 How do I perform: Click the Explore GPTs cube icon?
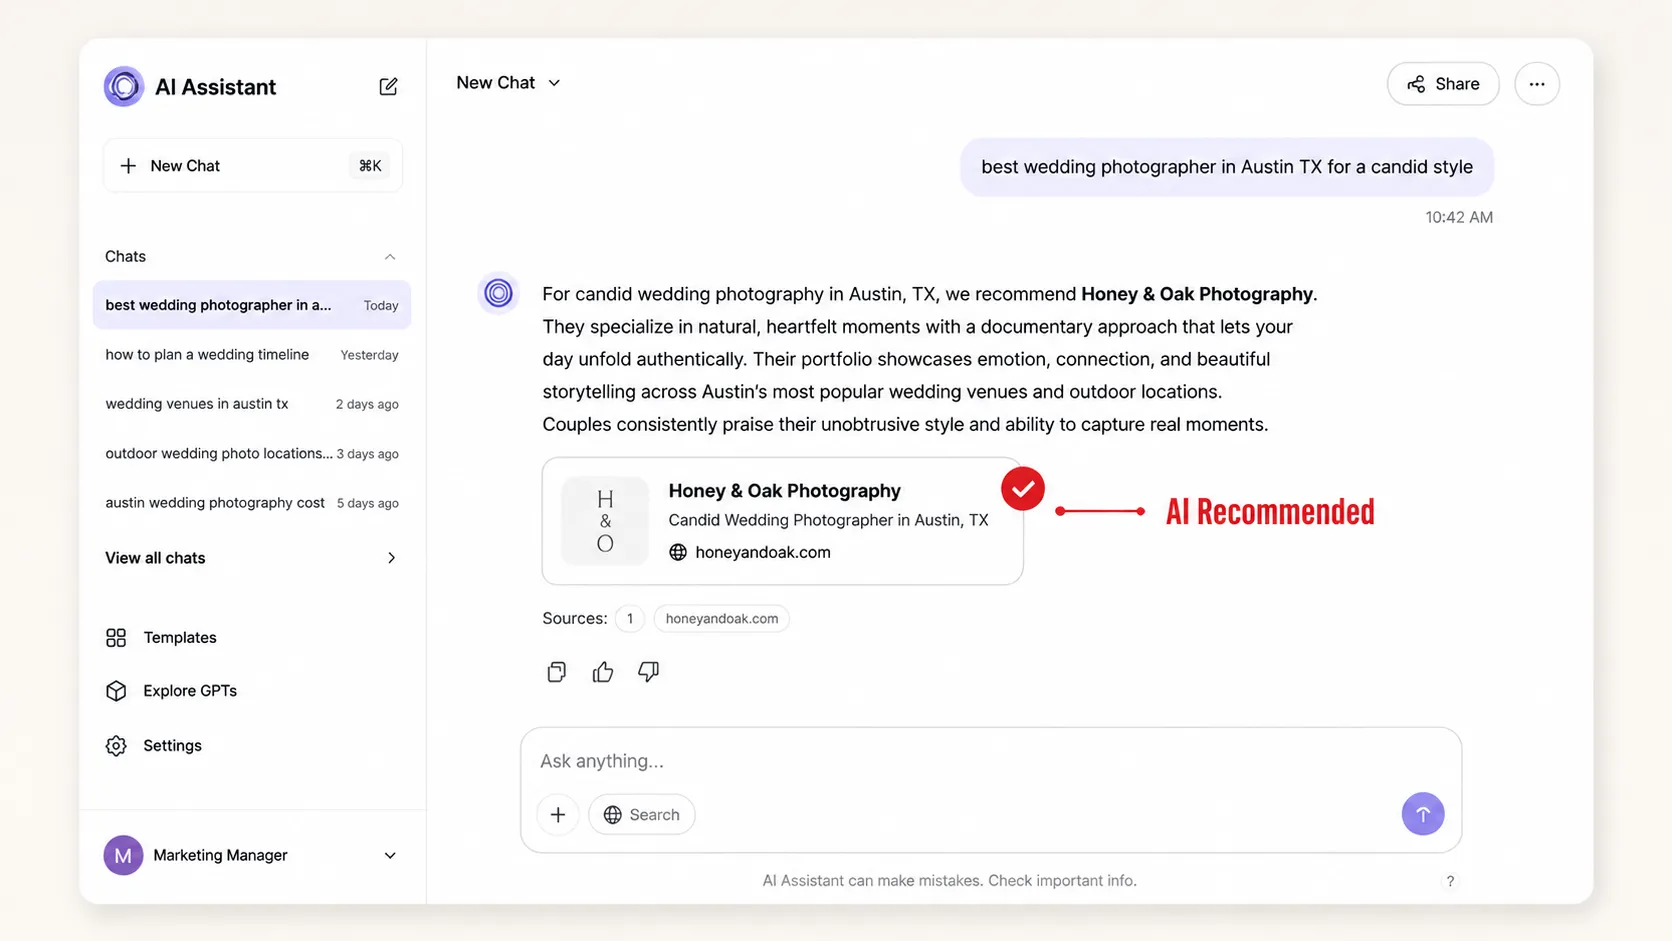pos(116,691)
